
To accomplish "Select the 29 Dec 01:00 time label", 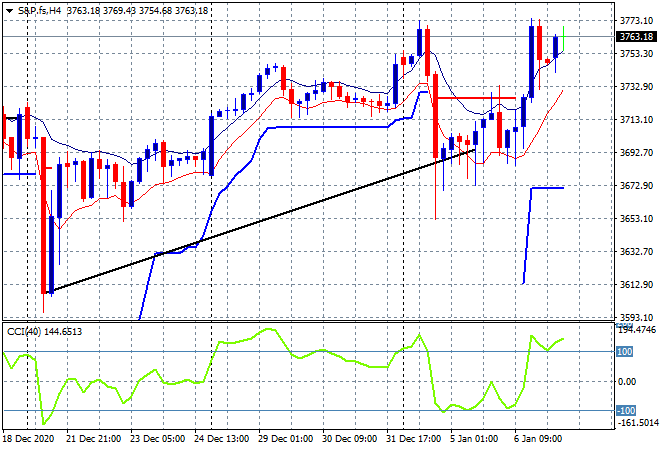I will pyautogui.click(x=285, y=439).
